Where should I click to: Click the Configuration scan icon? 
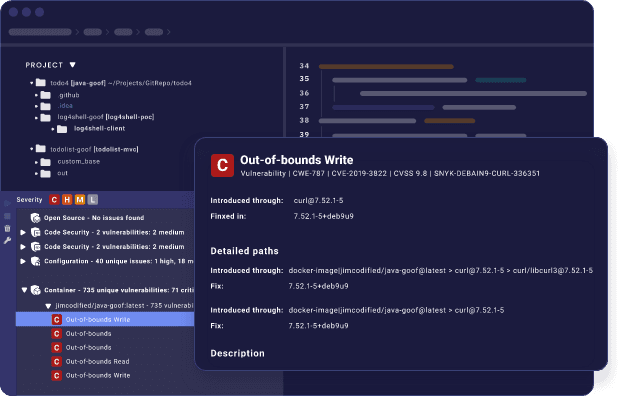click(x=36, y=261)
